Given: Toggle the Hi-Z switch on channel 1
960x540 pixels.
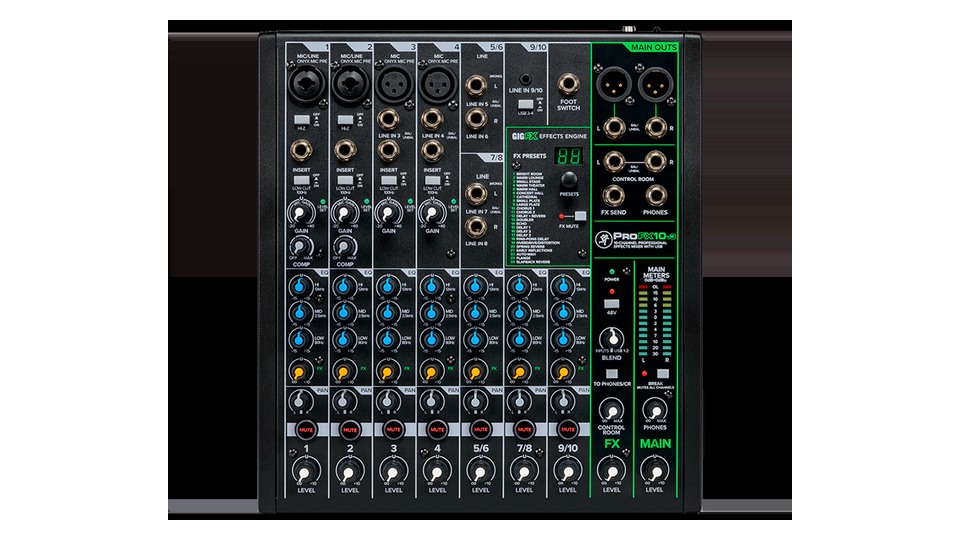Looking at the screenshot, I should pos(301,120).
